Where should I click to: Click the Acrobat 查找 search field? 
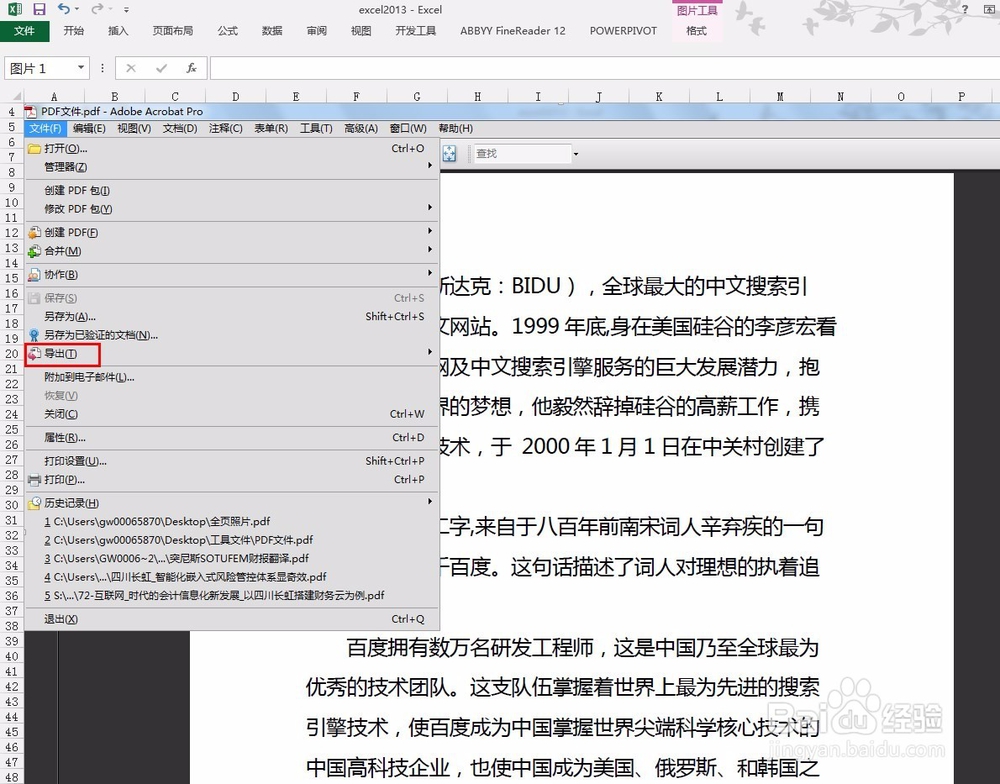click(x=522, y=154)
